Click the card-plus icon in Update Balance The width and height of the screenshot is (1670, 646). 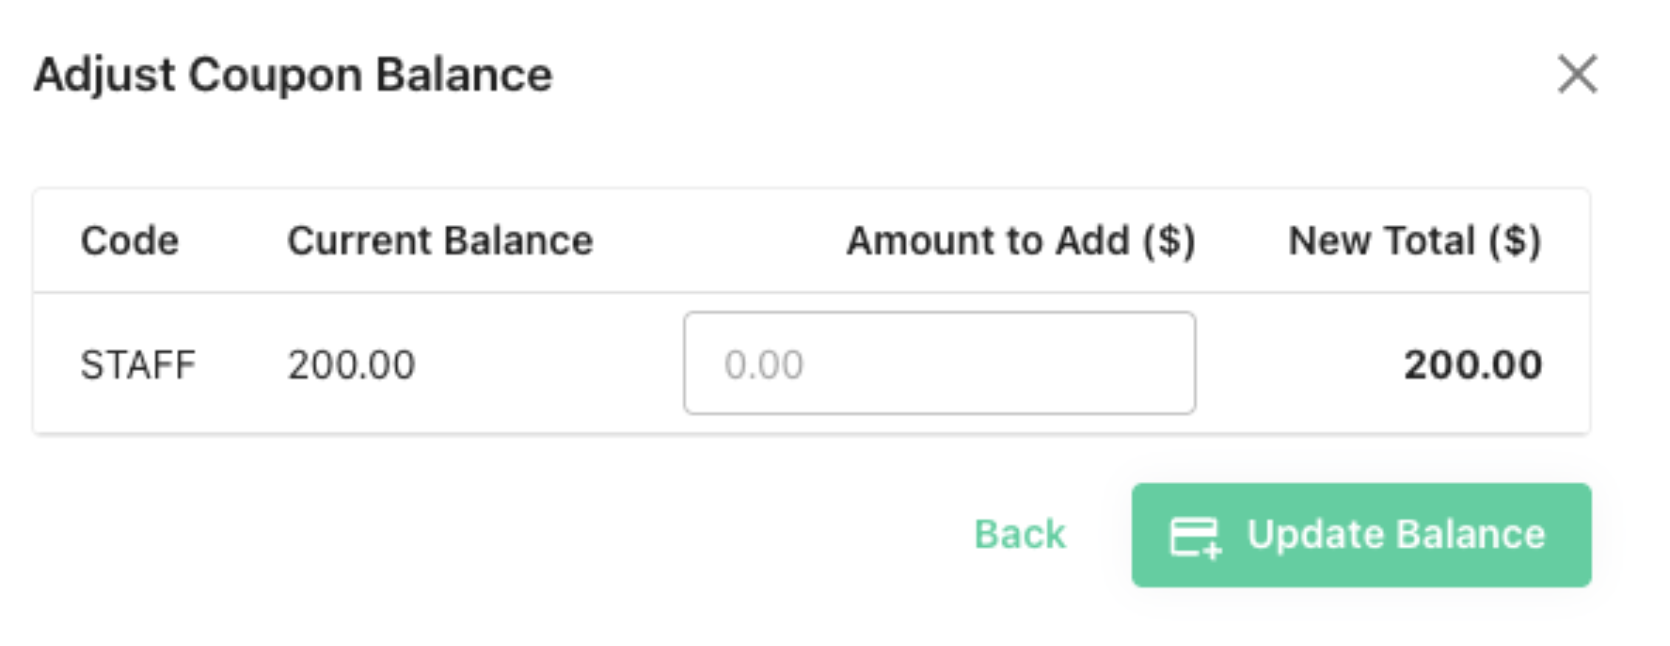pyautogui.click(x=1195, y=536)
